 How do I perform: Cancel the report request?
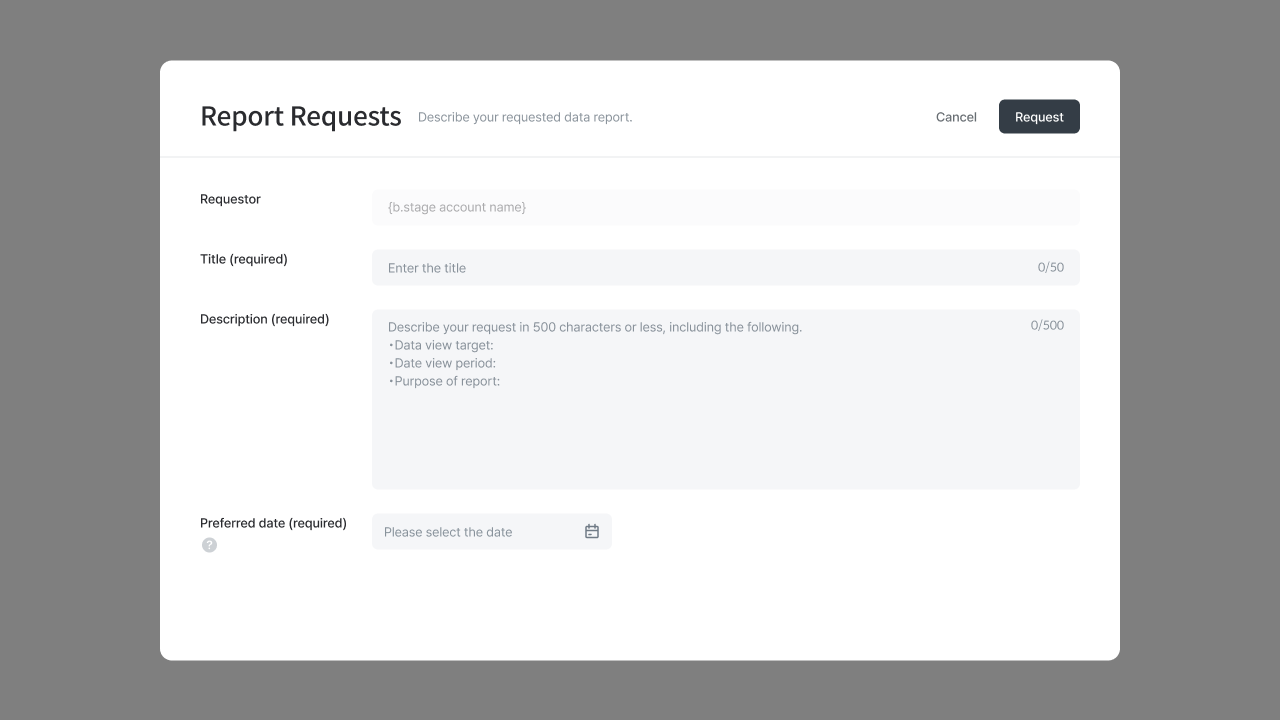pyautogui.click(x=956, y=117)
